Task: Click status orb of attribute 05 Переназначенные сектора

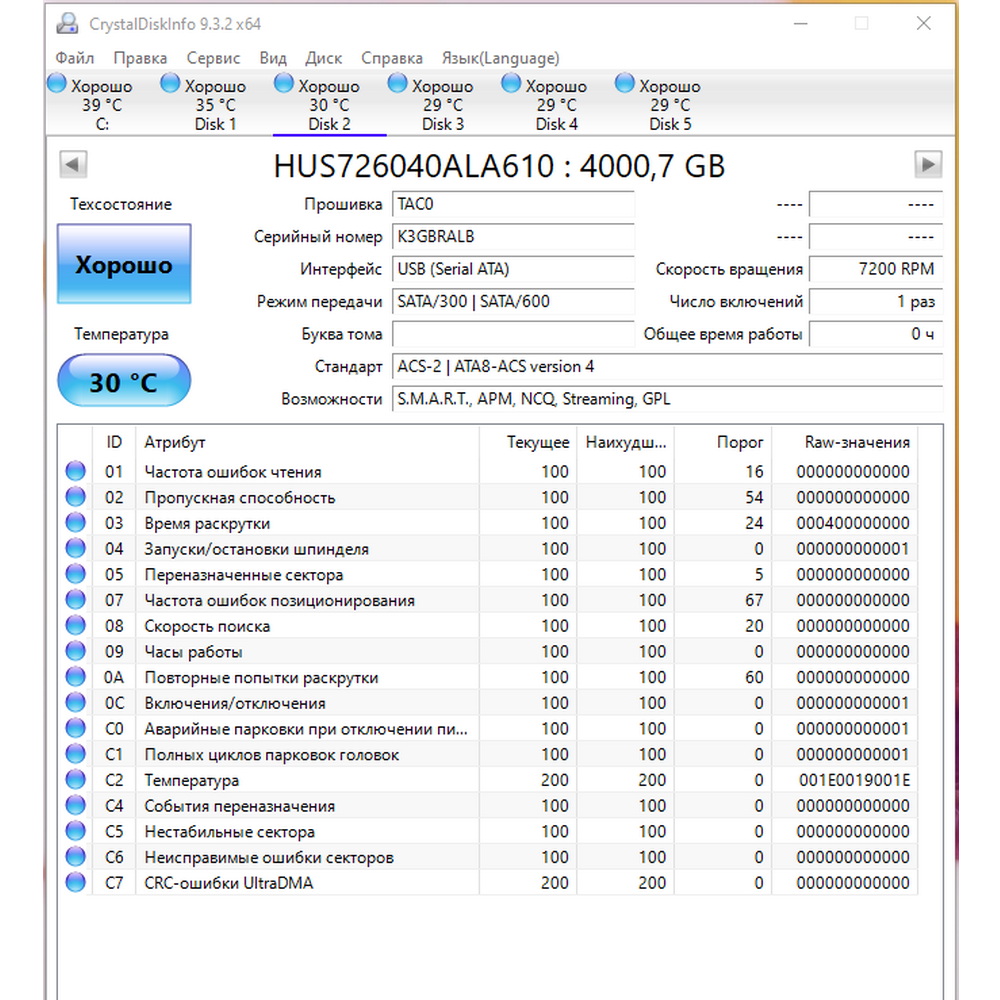Action: [75, 574]
